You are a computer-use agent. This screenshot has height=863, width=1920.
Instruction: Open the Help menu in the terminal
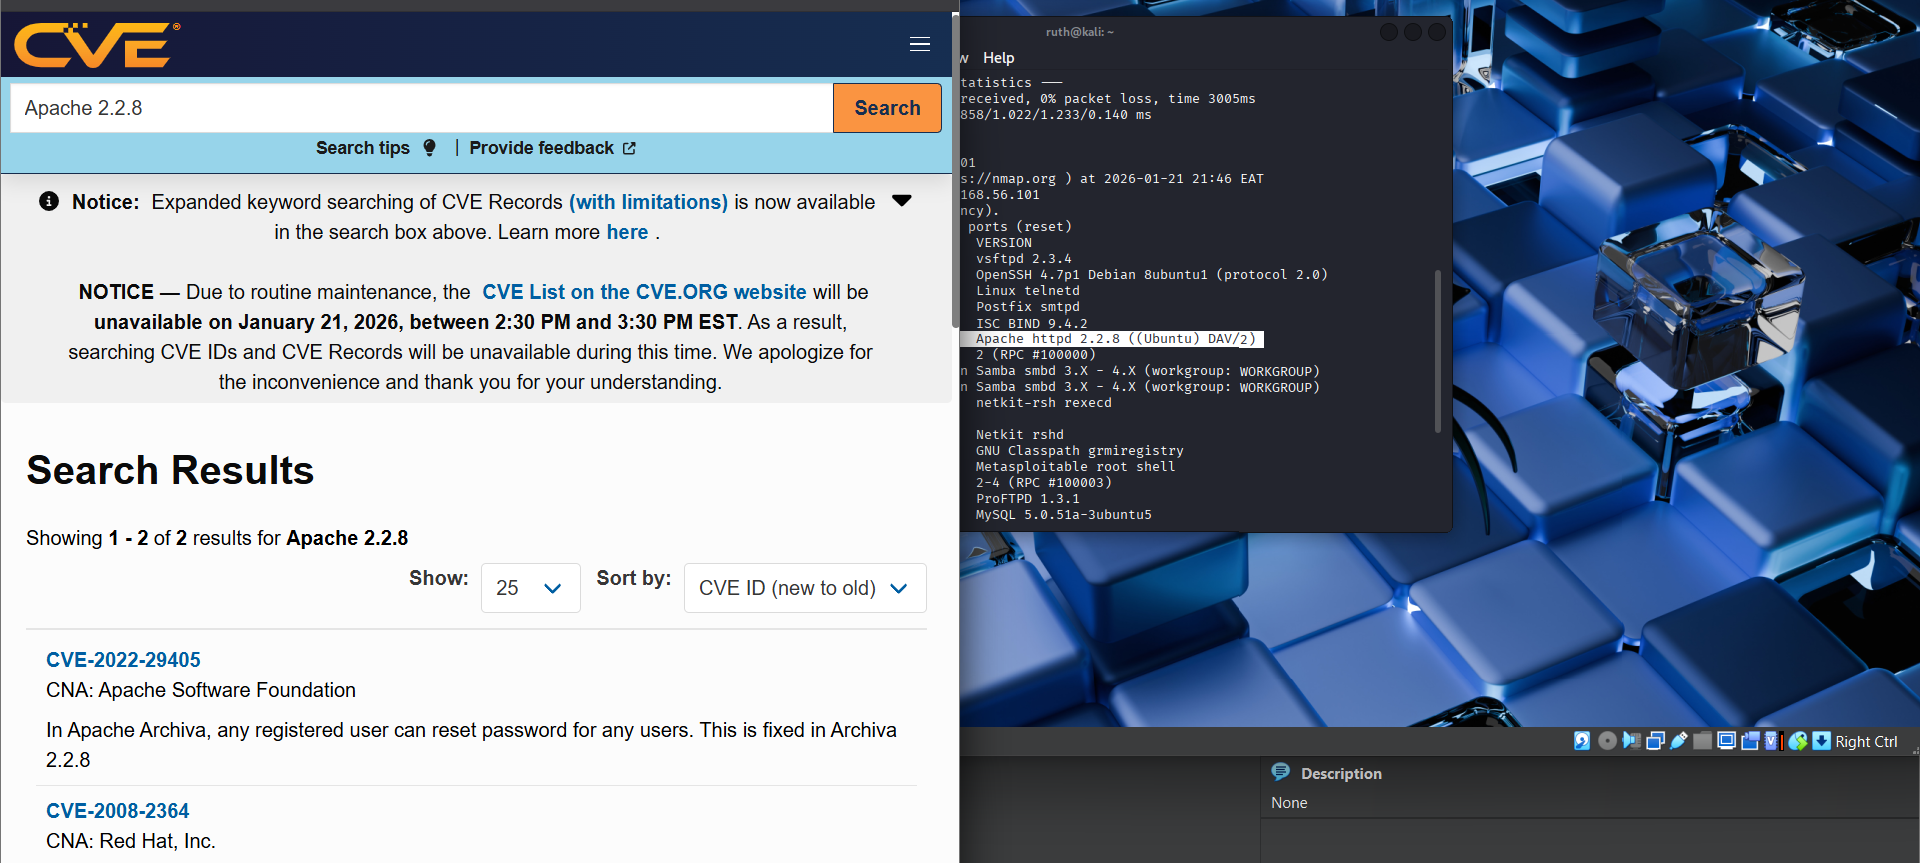click(998, 58)
